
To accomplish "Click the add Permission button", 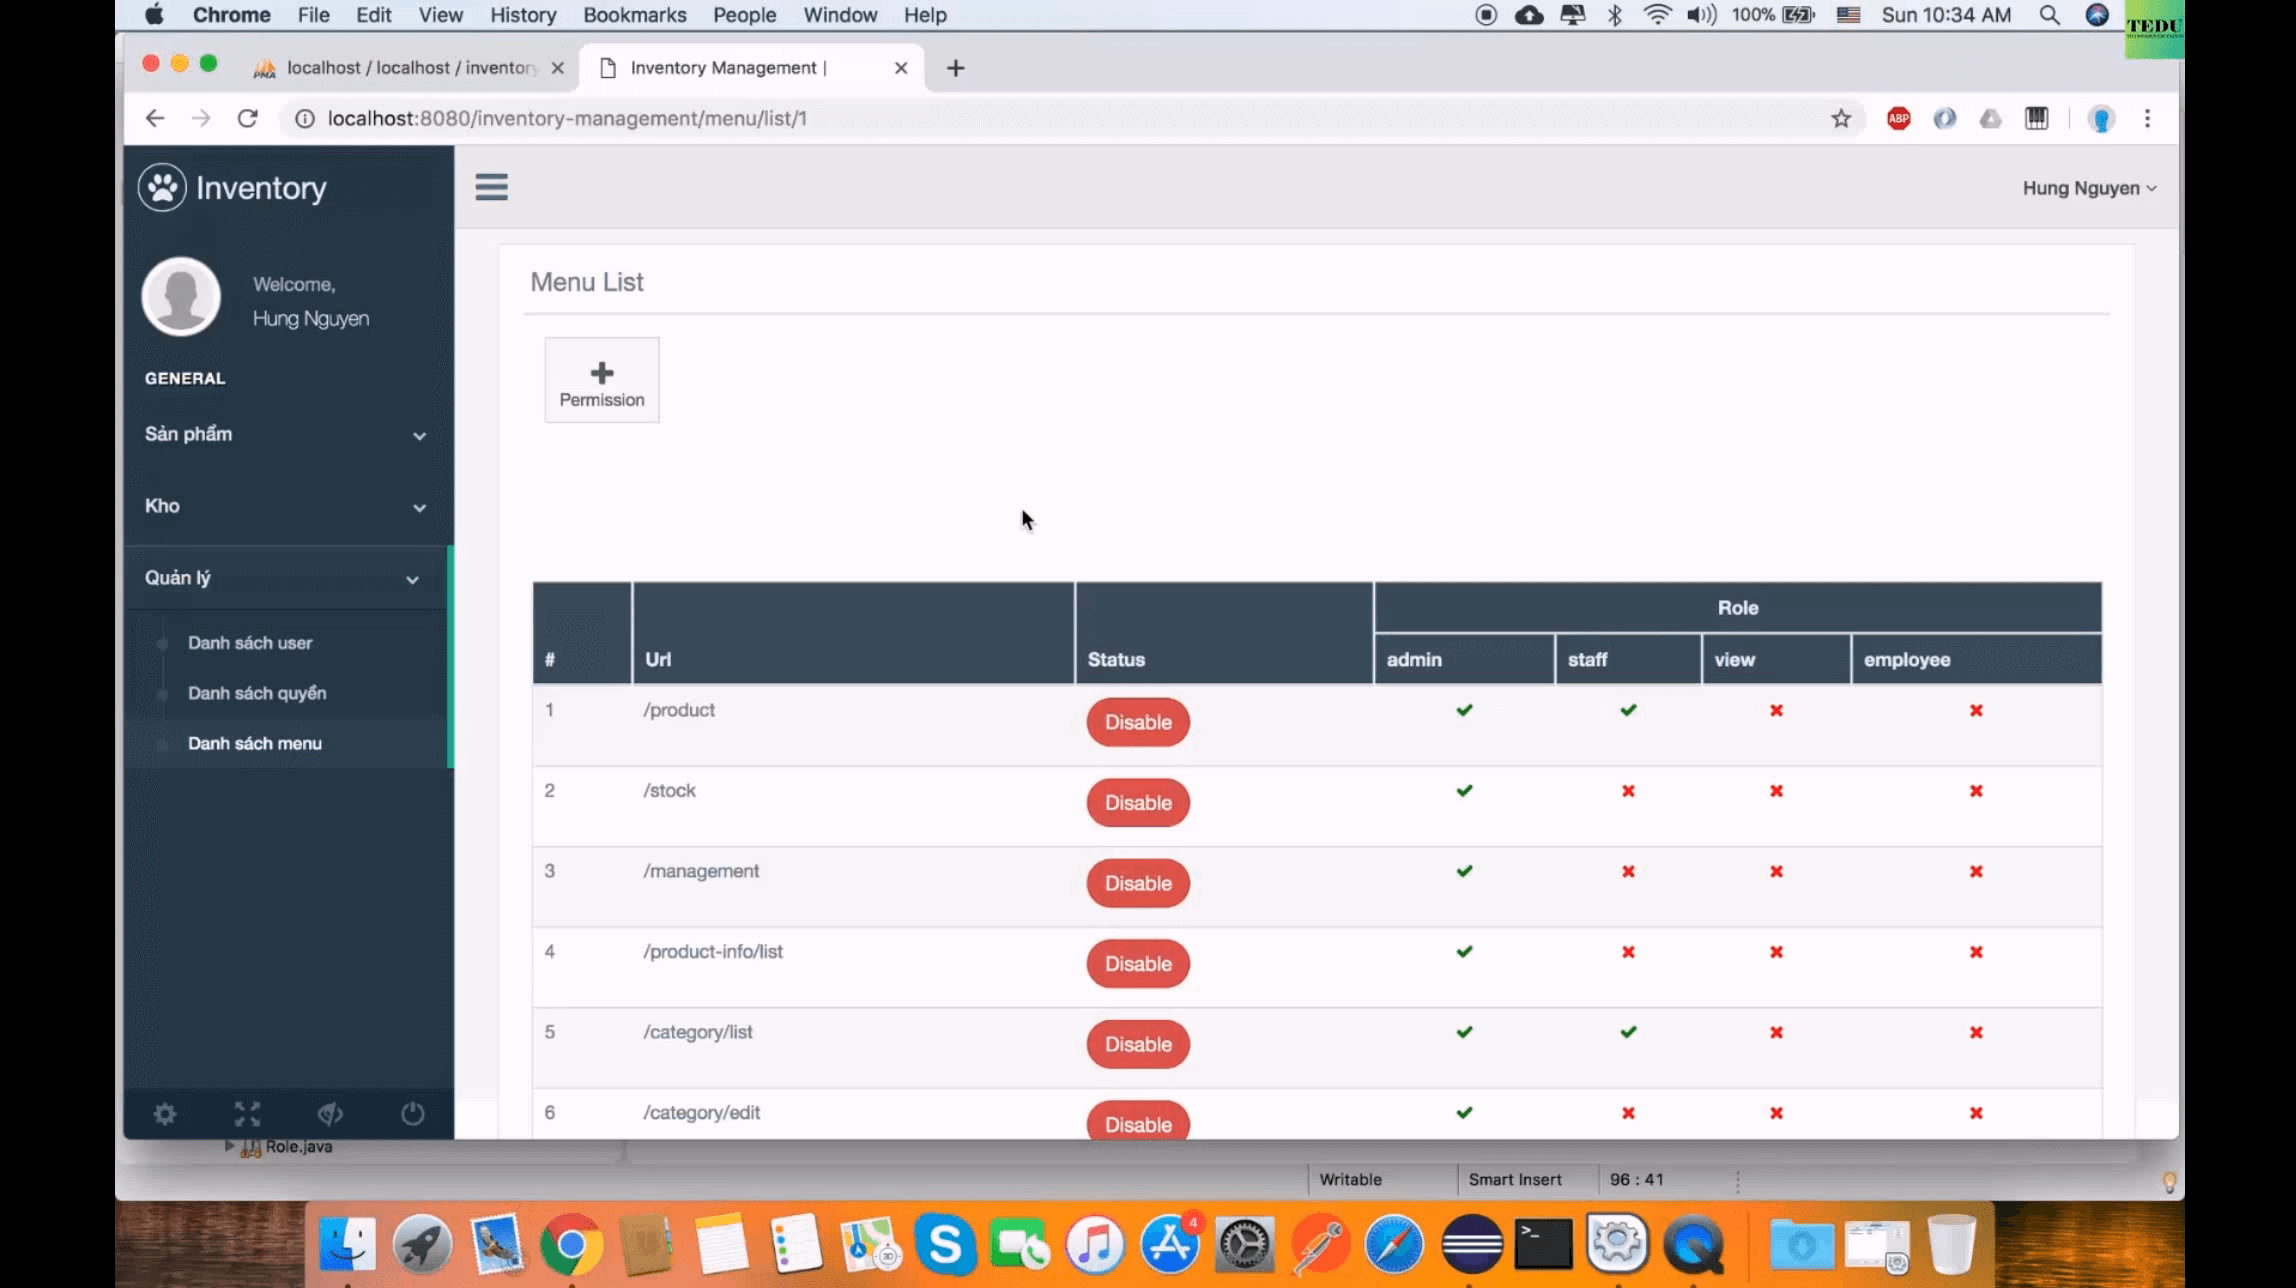I will tap(602, 381).
